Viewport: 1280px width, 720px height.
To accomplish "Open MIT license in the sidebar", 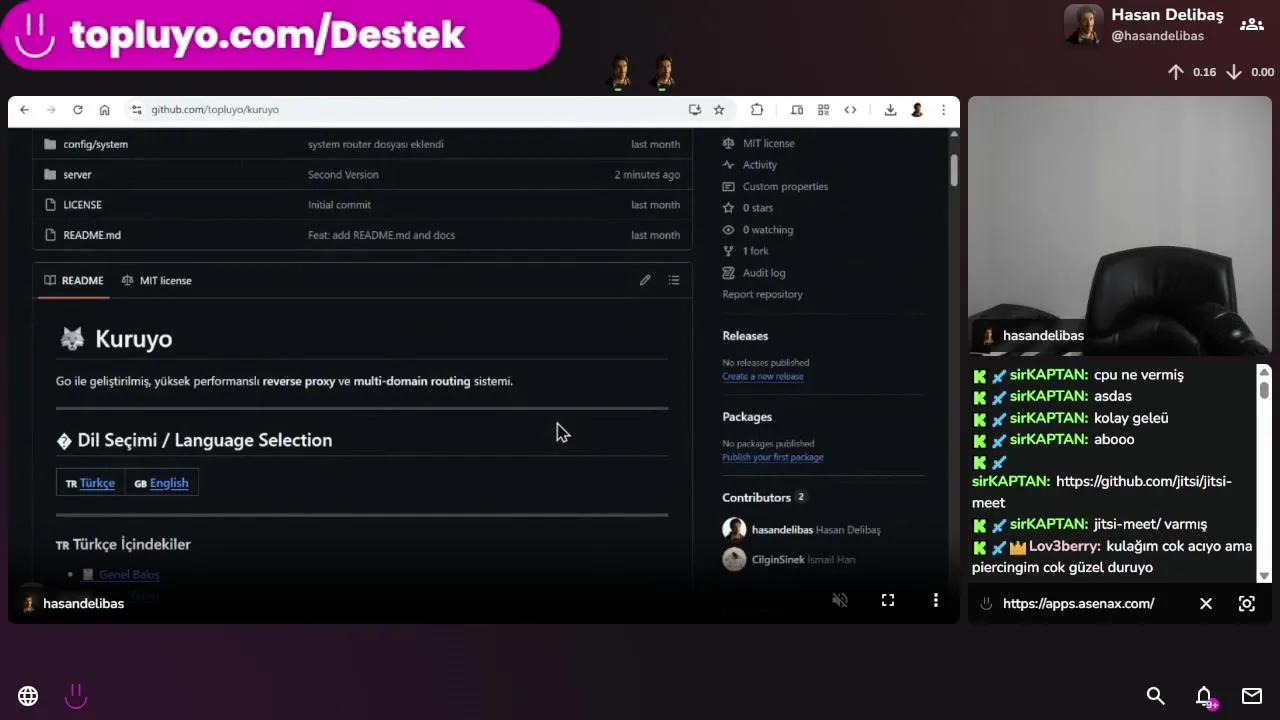I will tap(768, 143).
